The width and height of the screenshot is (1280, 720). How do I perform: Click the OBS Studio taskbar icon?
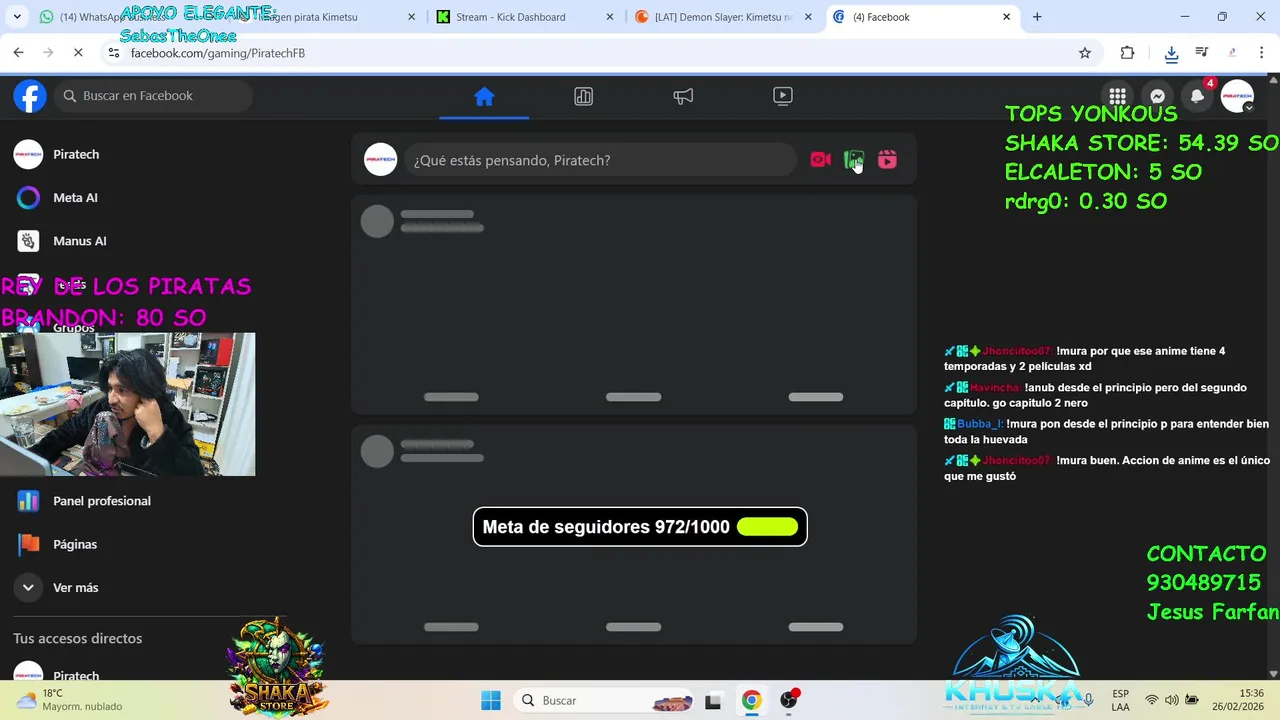(x=789, y=700)
